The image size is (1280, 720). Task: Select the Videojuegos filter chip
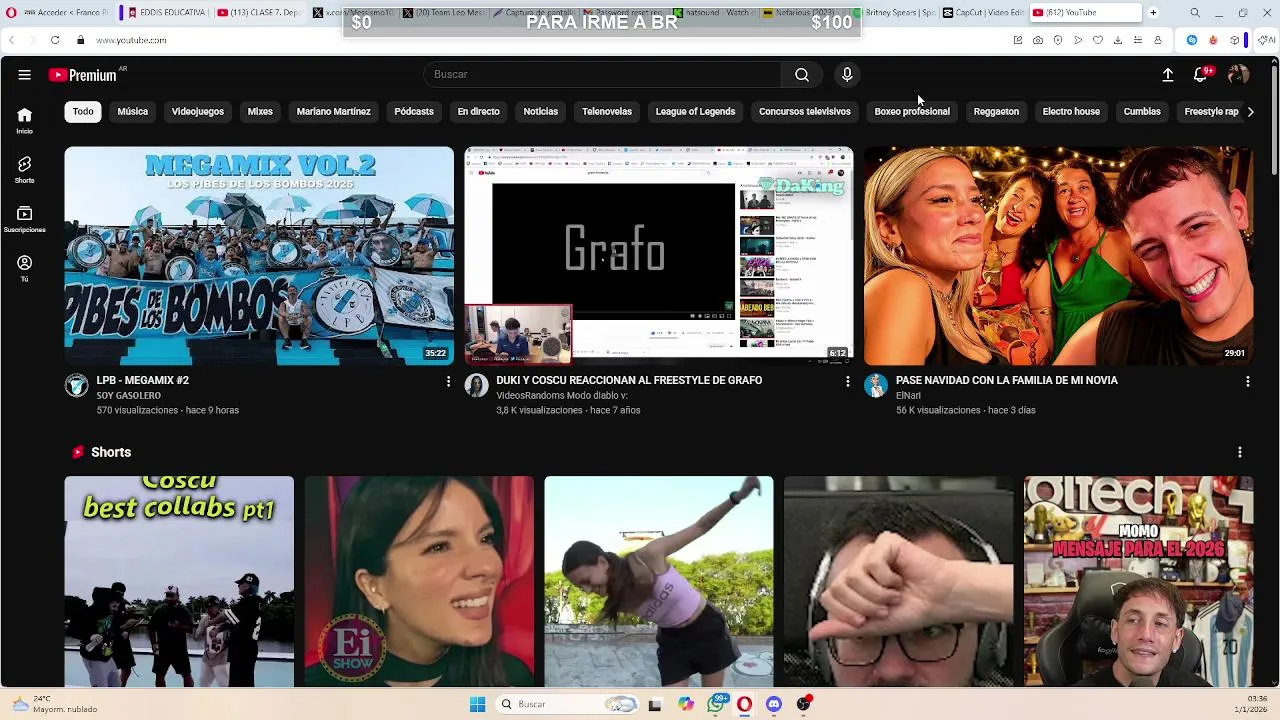198,112
